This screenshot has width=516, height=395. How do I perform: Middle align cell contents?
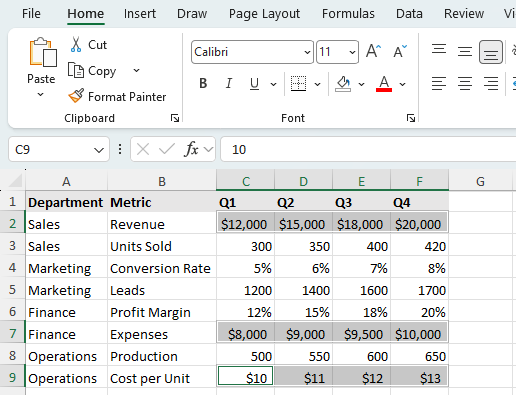pos(465,52)
